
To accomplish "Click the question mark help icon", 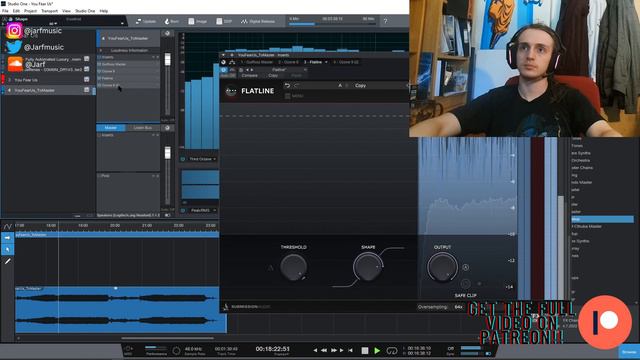I will [x=385, y=21].
